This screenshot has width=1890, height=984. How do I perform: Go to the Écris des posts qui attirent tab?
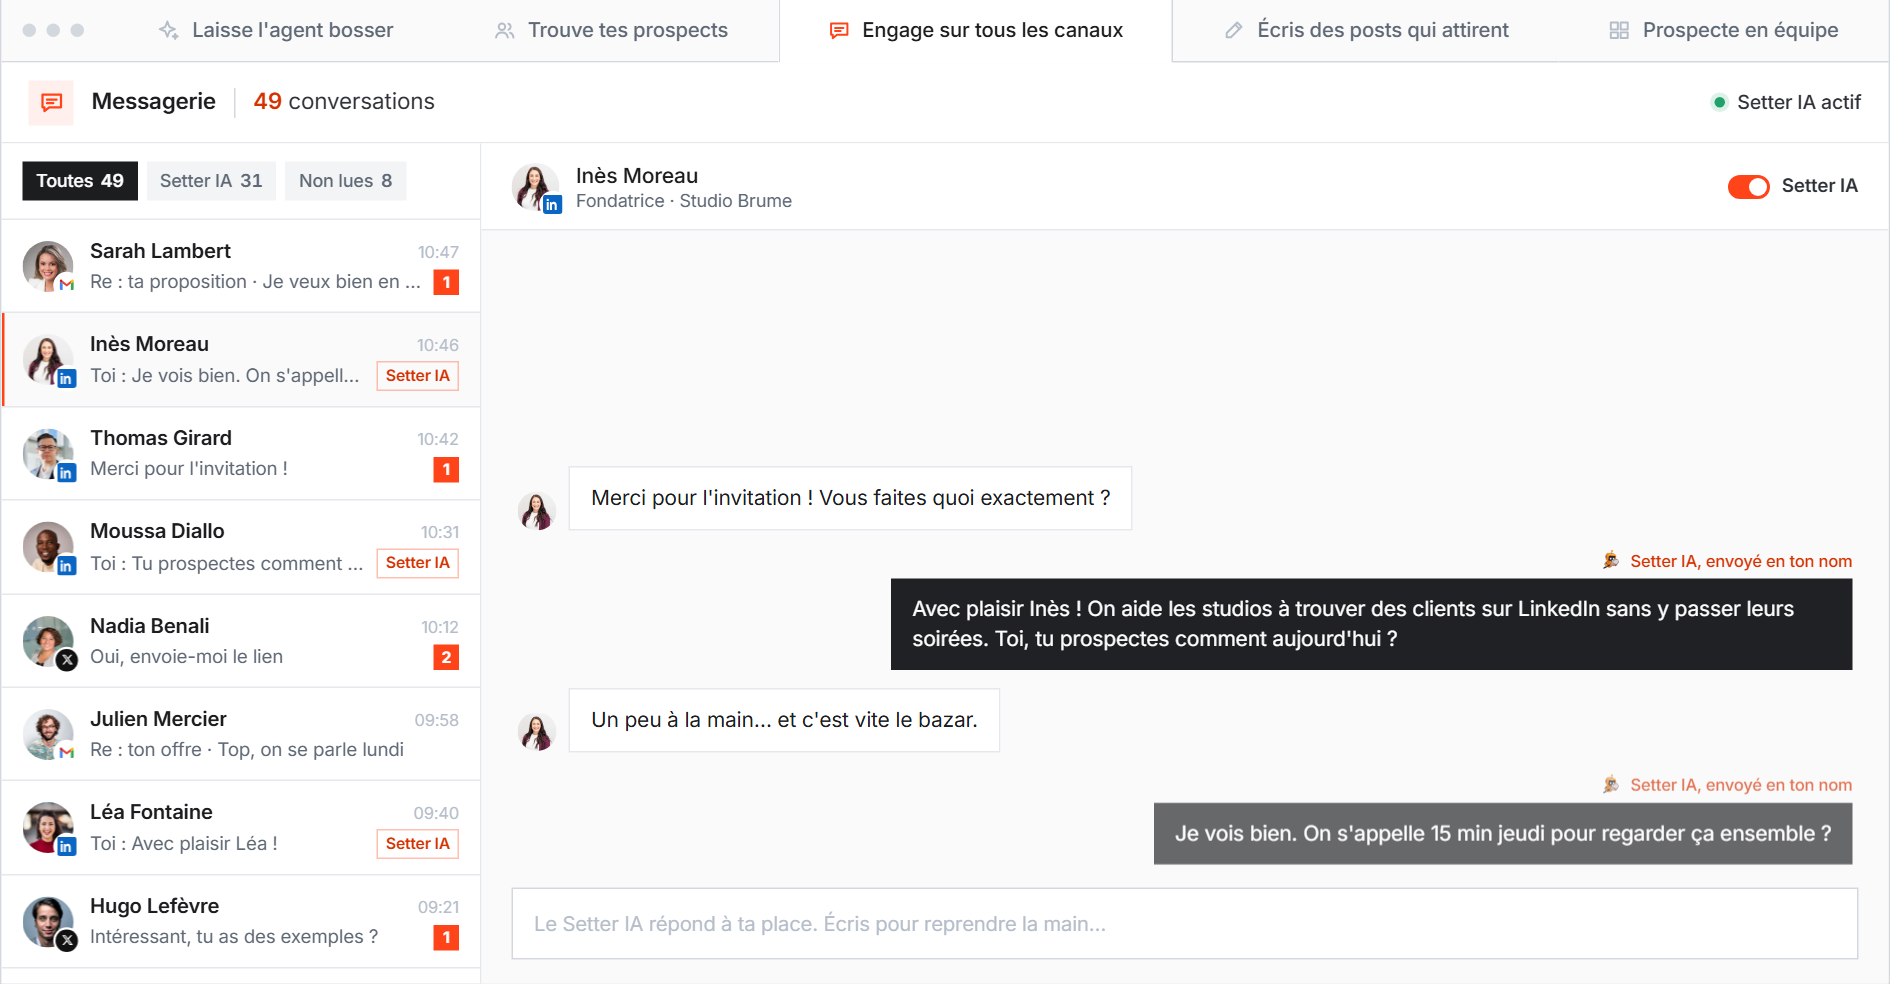click(x=1366, y=30)
